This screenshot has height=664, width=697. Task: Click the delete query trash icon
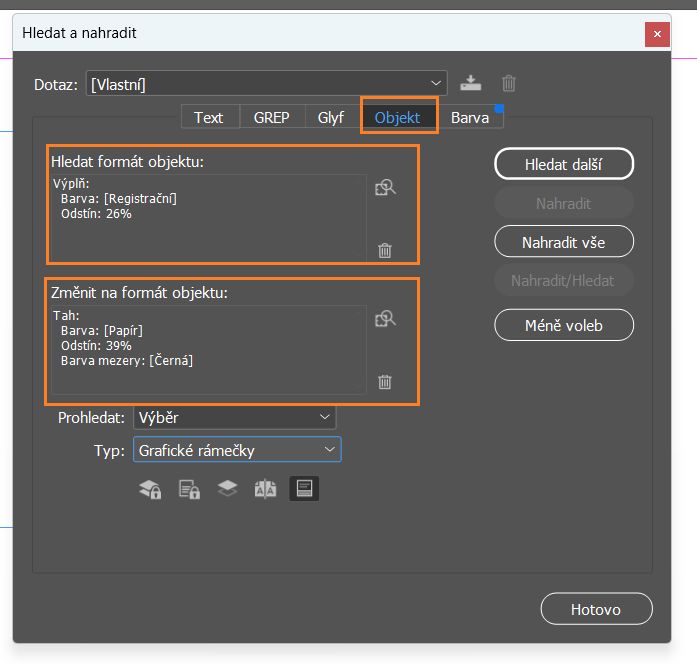pyautogui.click(x=509, y=83)
